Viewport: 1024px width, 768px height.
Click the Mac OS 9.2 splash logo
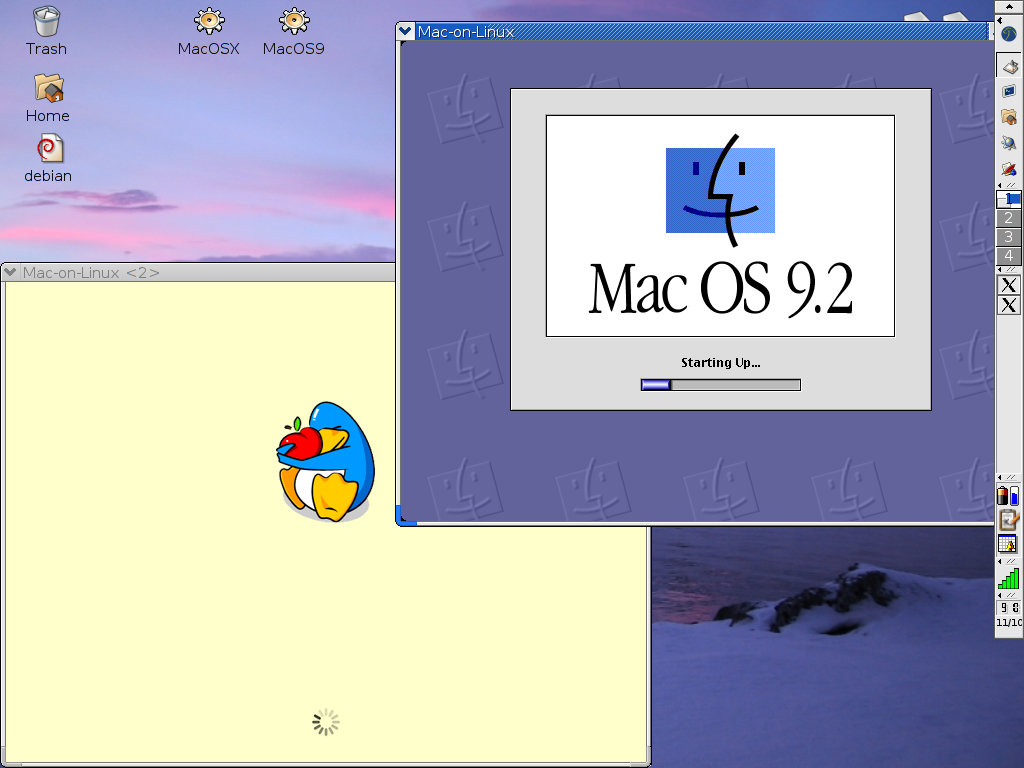click(720, 226)
